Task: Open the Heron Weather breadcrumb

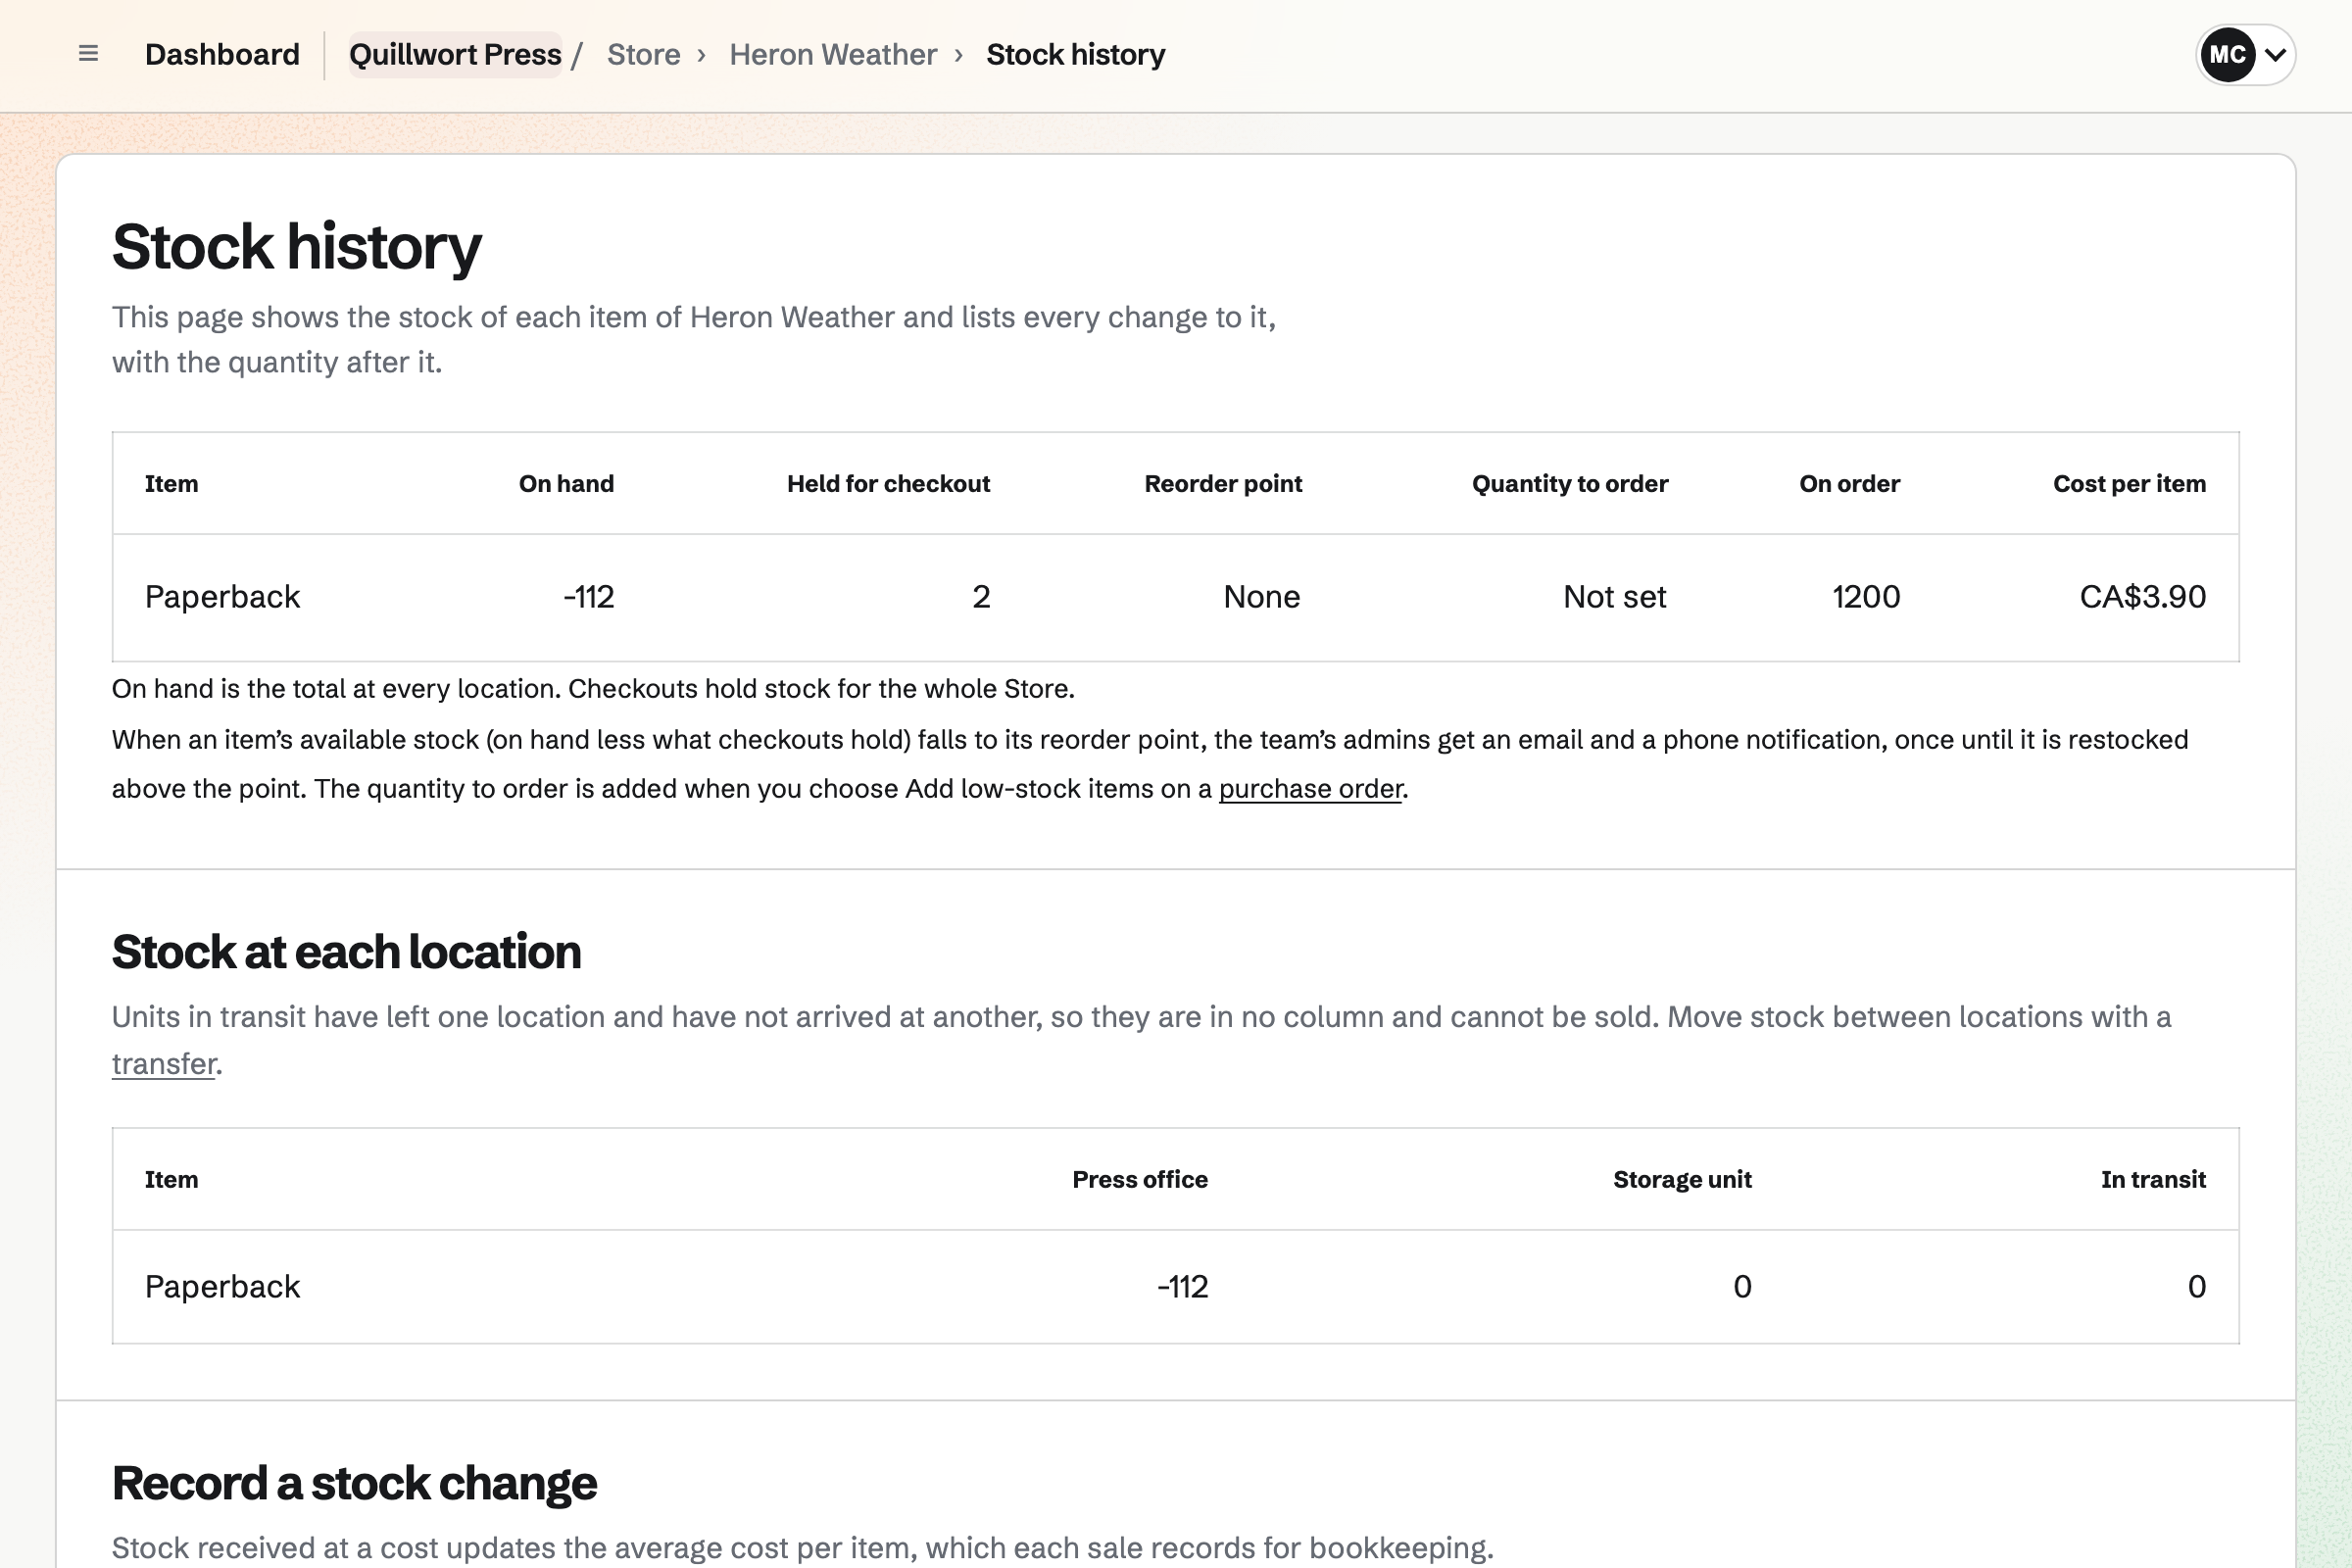Action: [x=832, y=54]
